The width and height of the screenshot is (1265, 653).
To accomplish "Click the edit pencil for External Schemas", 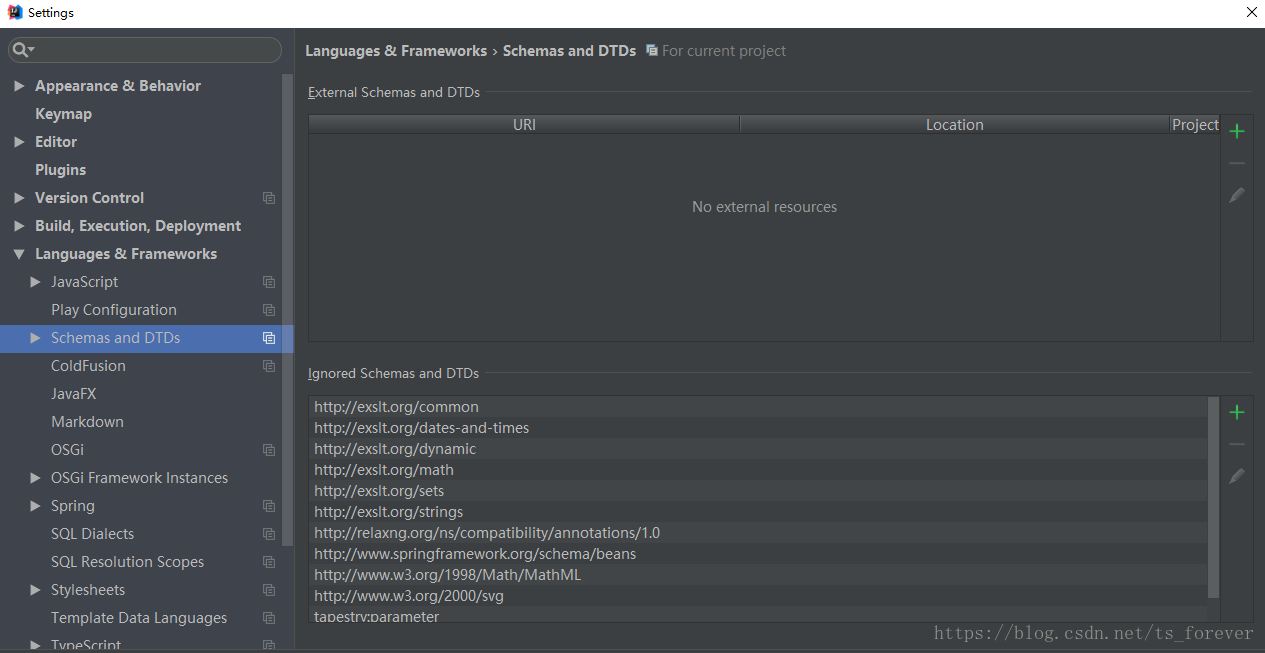I will click(1237, 195).
